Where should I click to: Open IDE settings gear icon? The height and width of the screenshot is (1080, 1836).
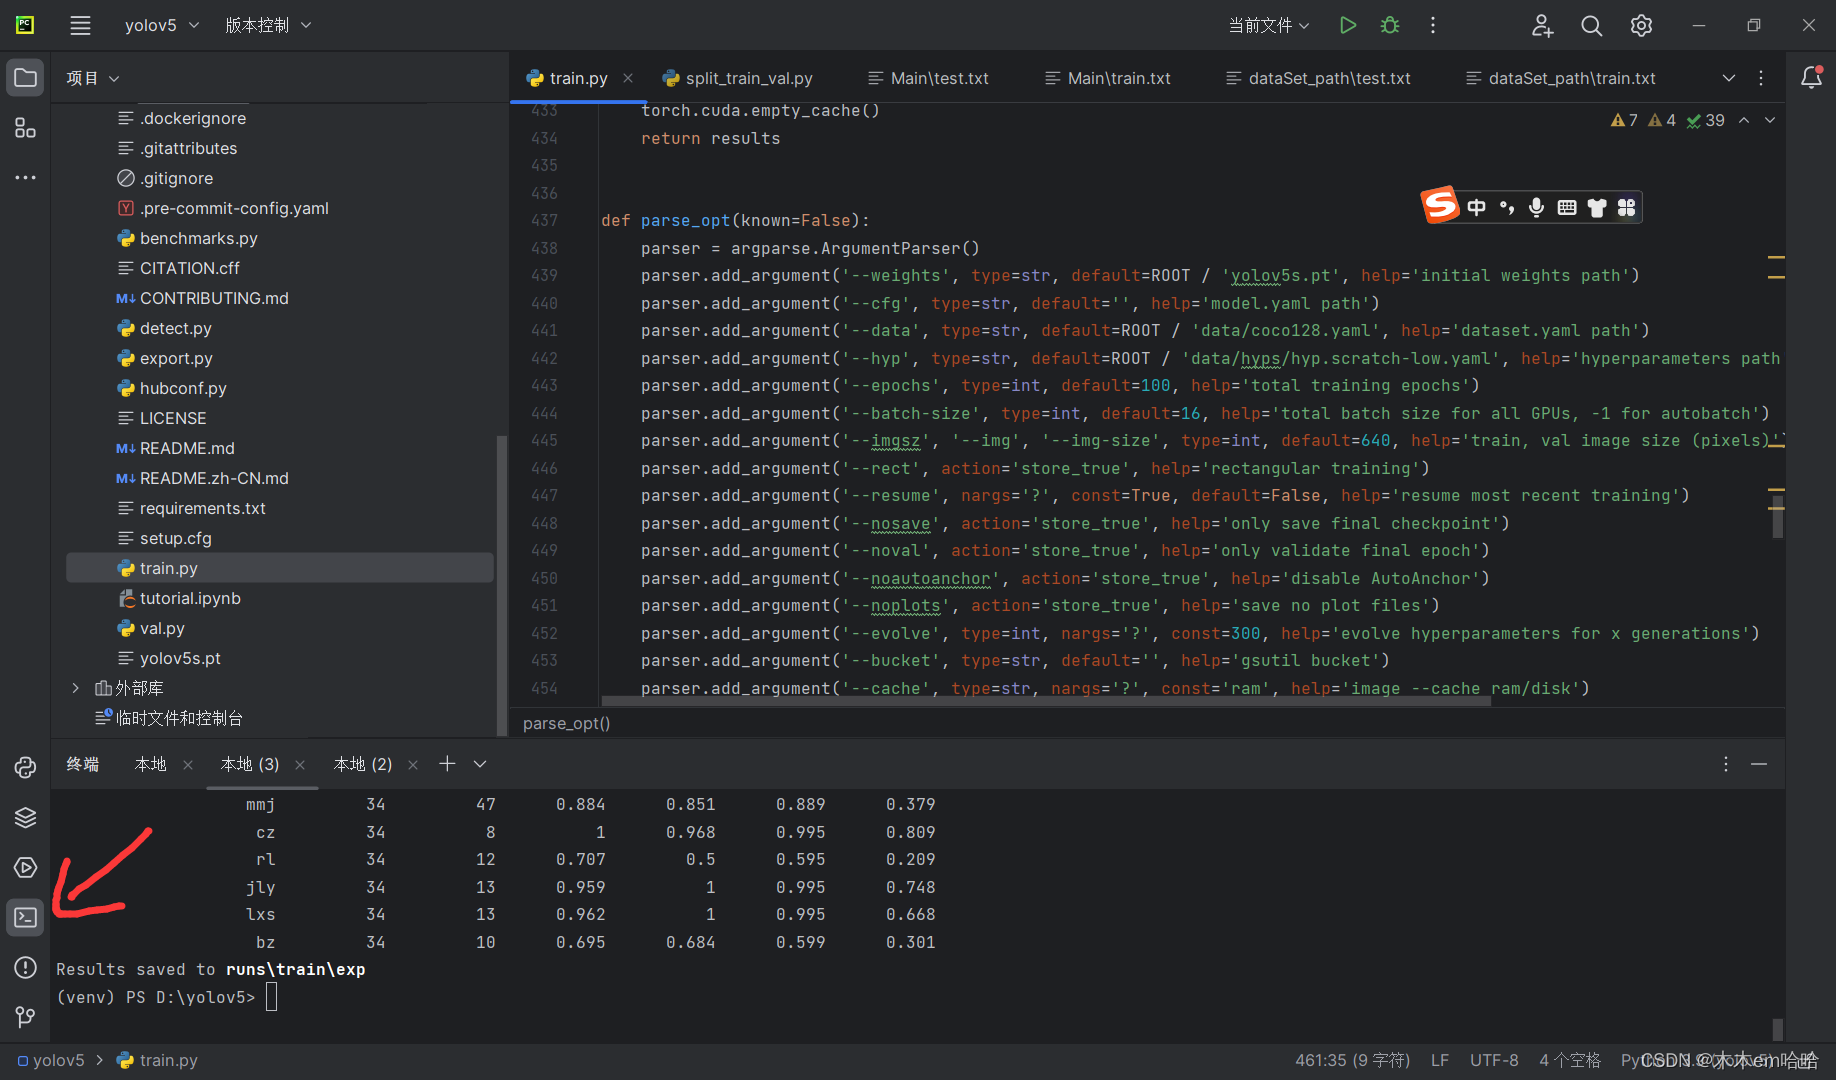coord(1641,25)
